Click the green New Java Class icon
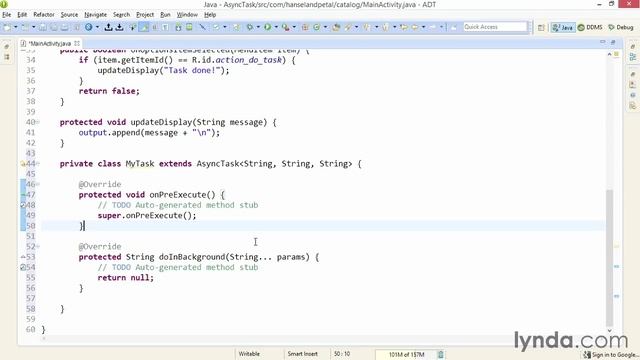640x360 pixels. [x=316, y=27]
